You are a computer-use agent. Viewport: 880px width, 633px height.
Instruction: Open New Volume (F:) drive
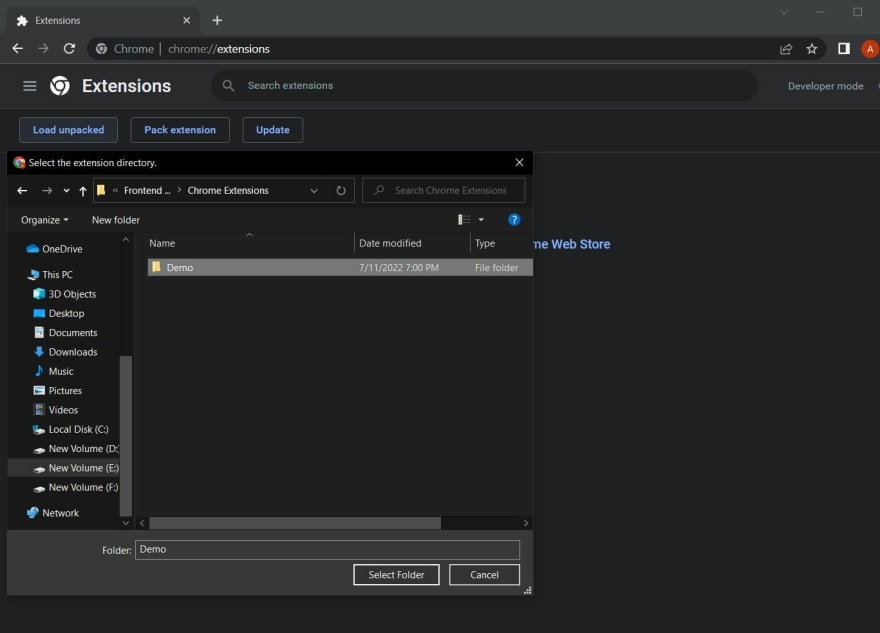click(x=83, y=488)
